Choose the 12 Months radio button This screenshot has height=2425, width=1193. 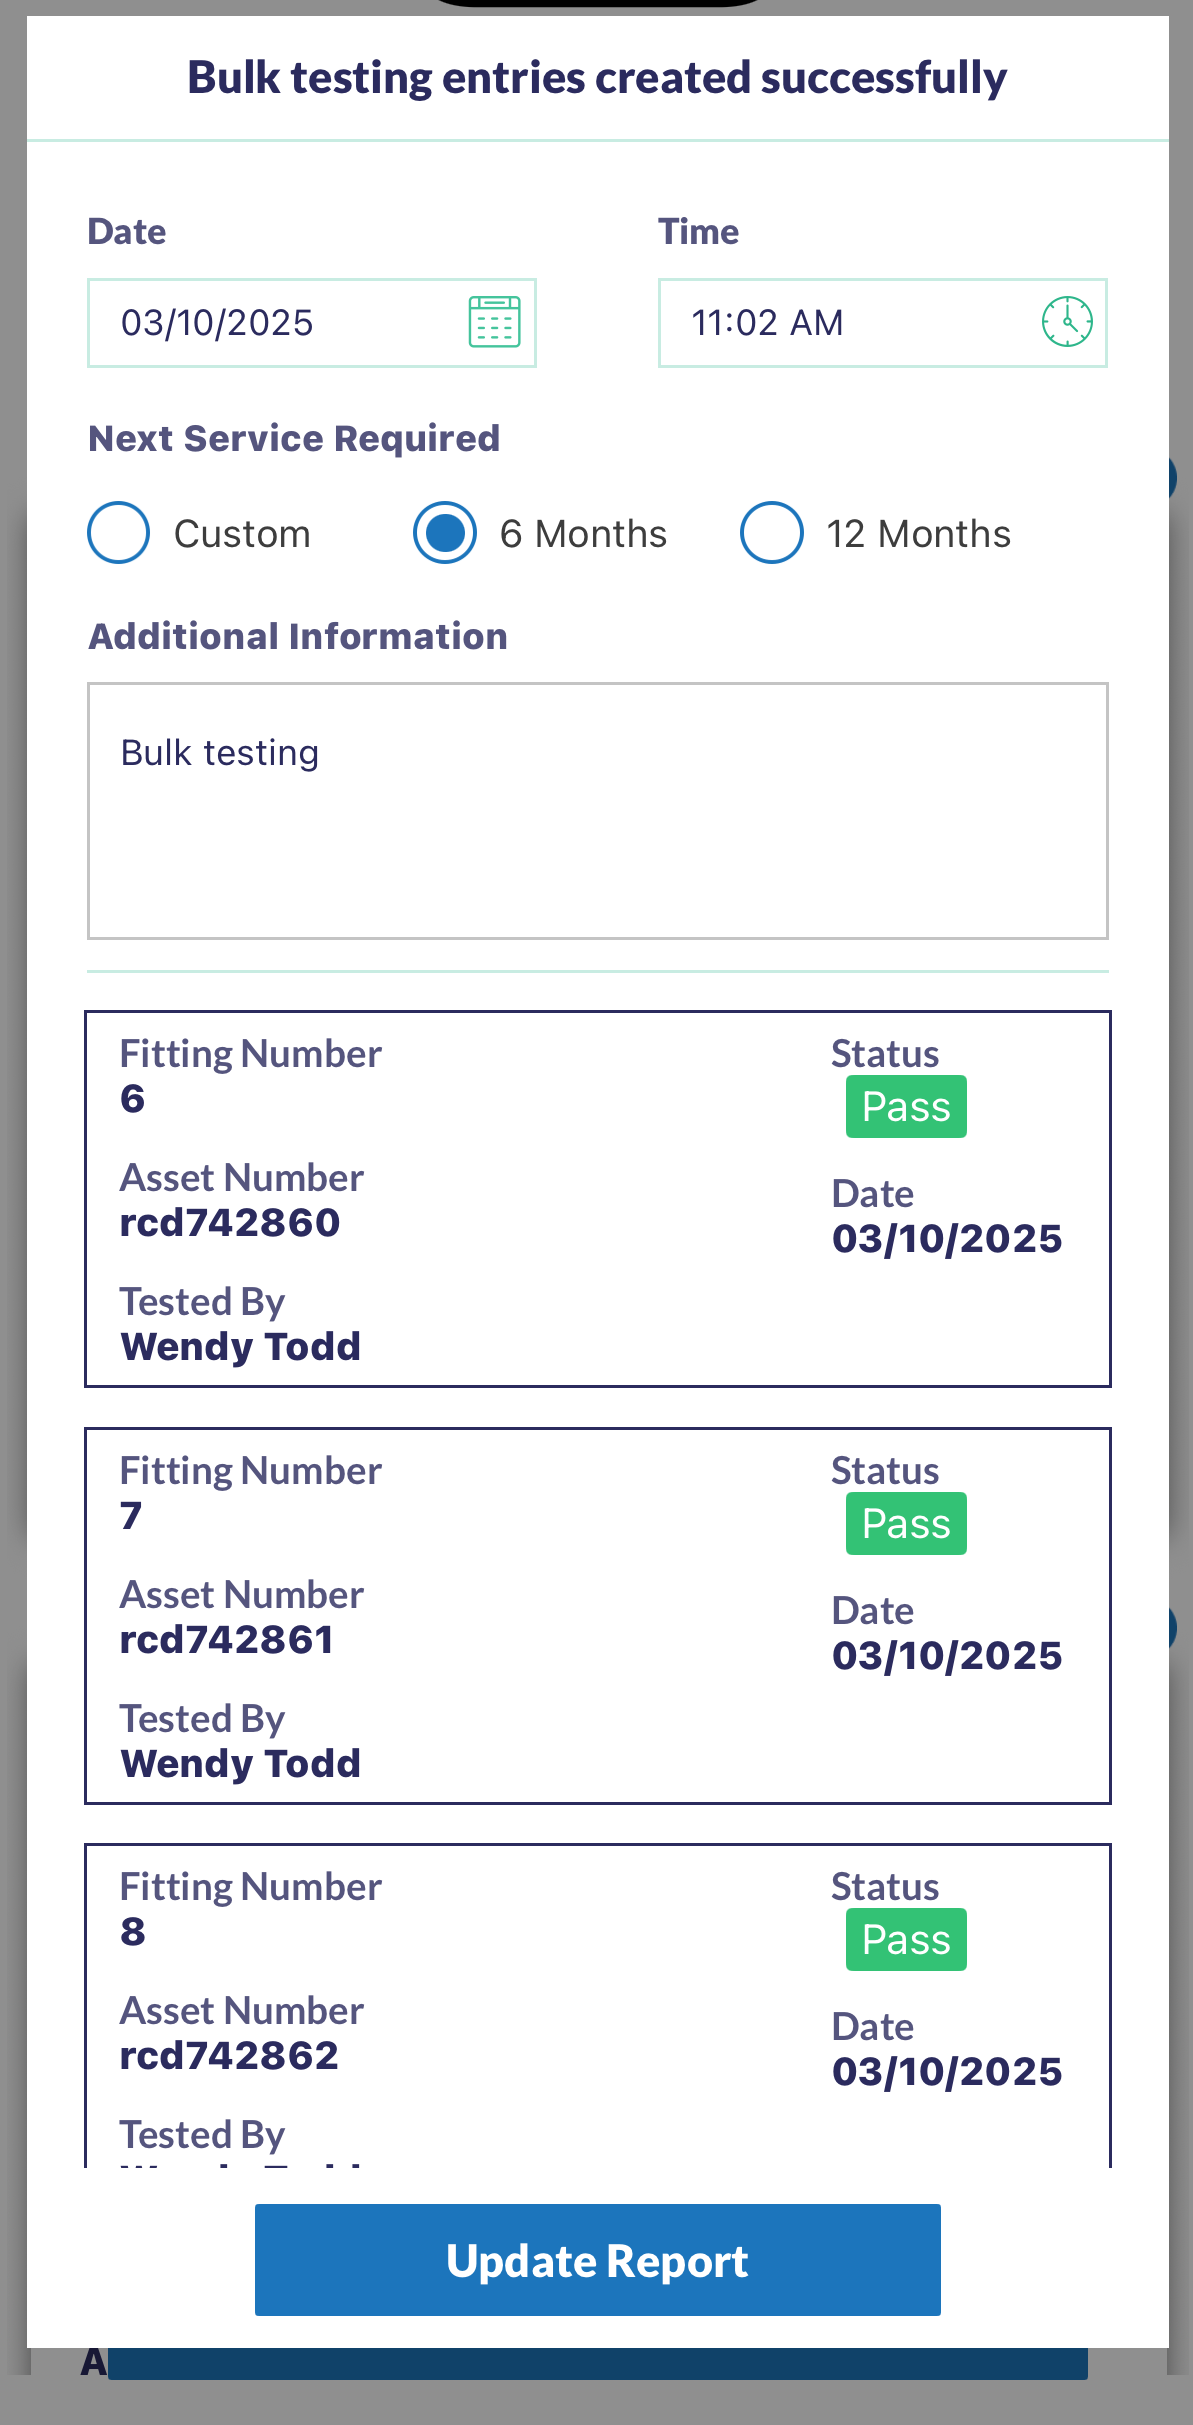tap(771, 533)
